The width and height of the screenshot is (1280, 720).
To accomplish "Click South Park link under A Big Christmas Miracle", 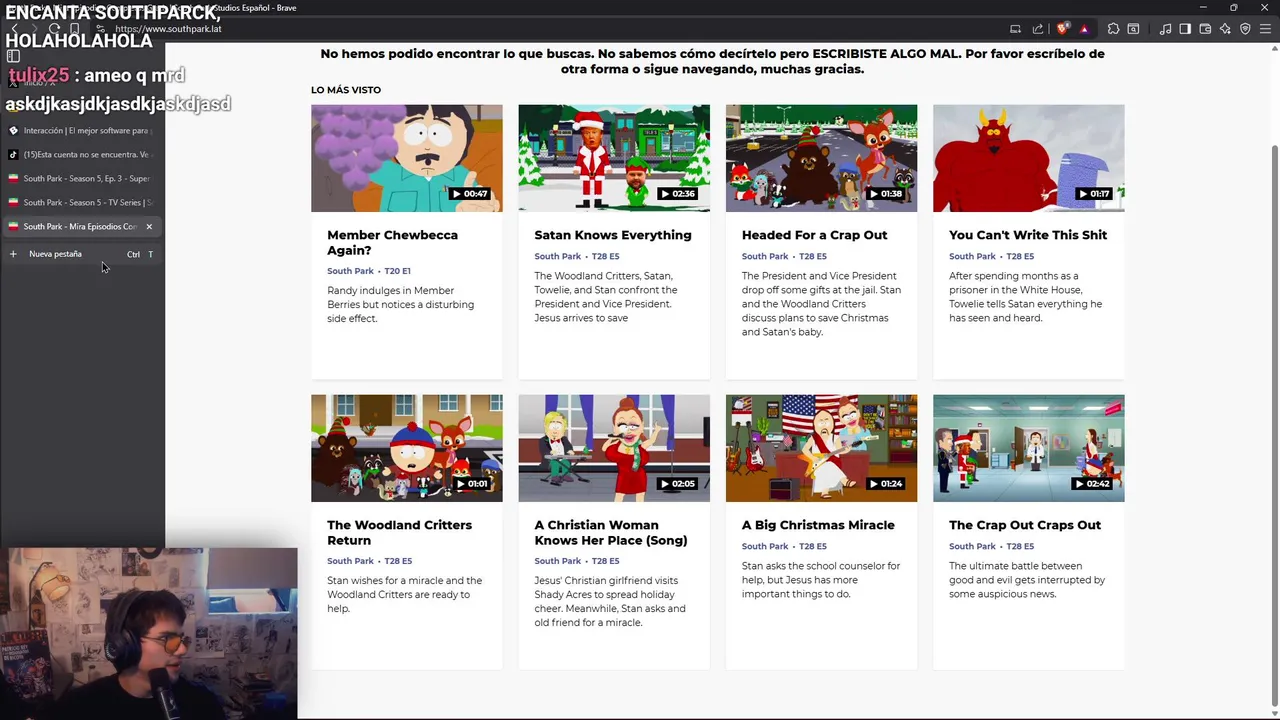I will [765, 546].
